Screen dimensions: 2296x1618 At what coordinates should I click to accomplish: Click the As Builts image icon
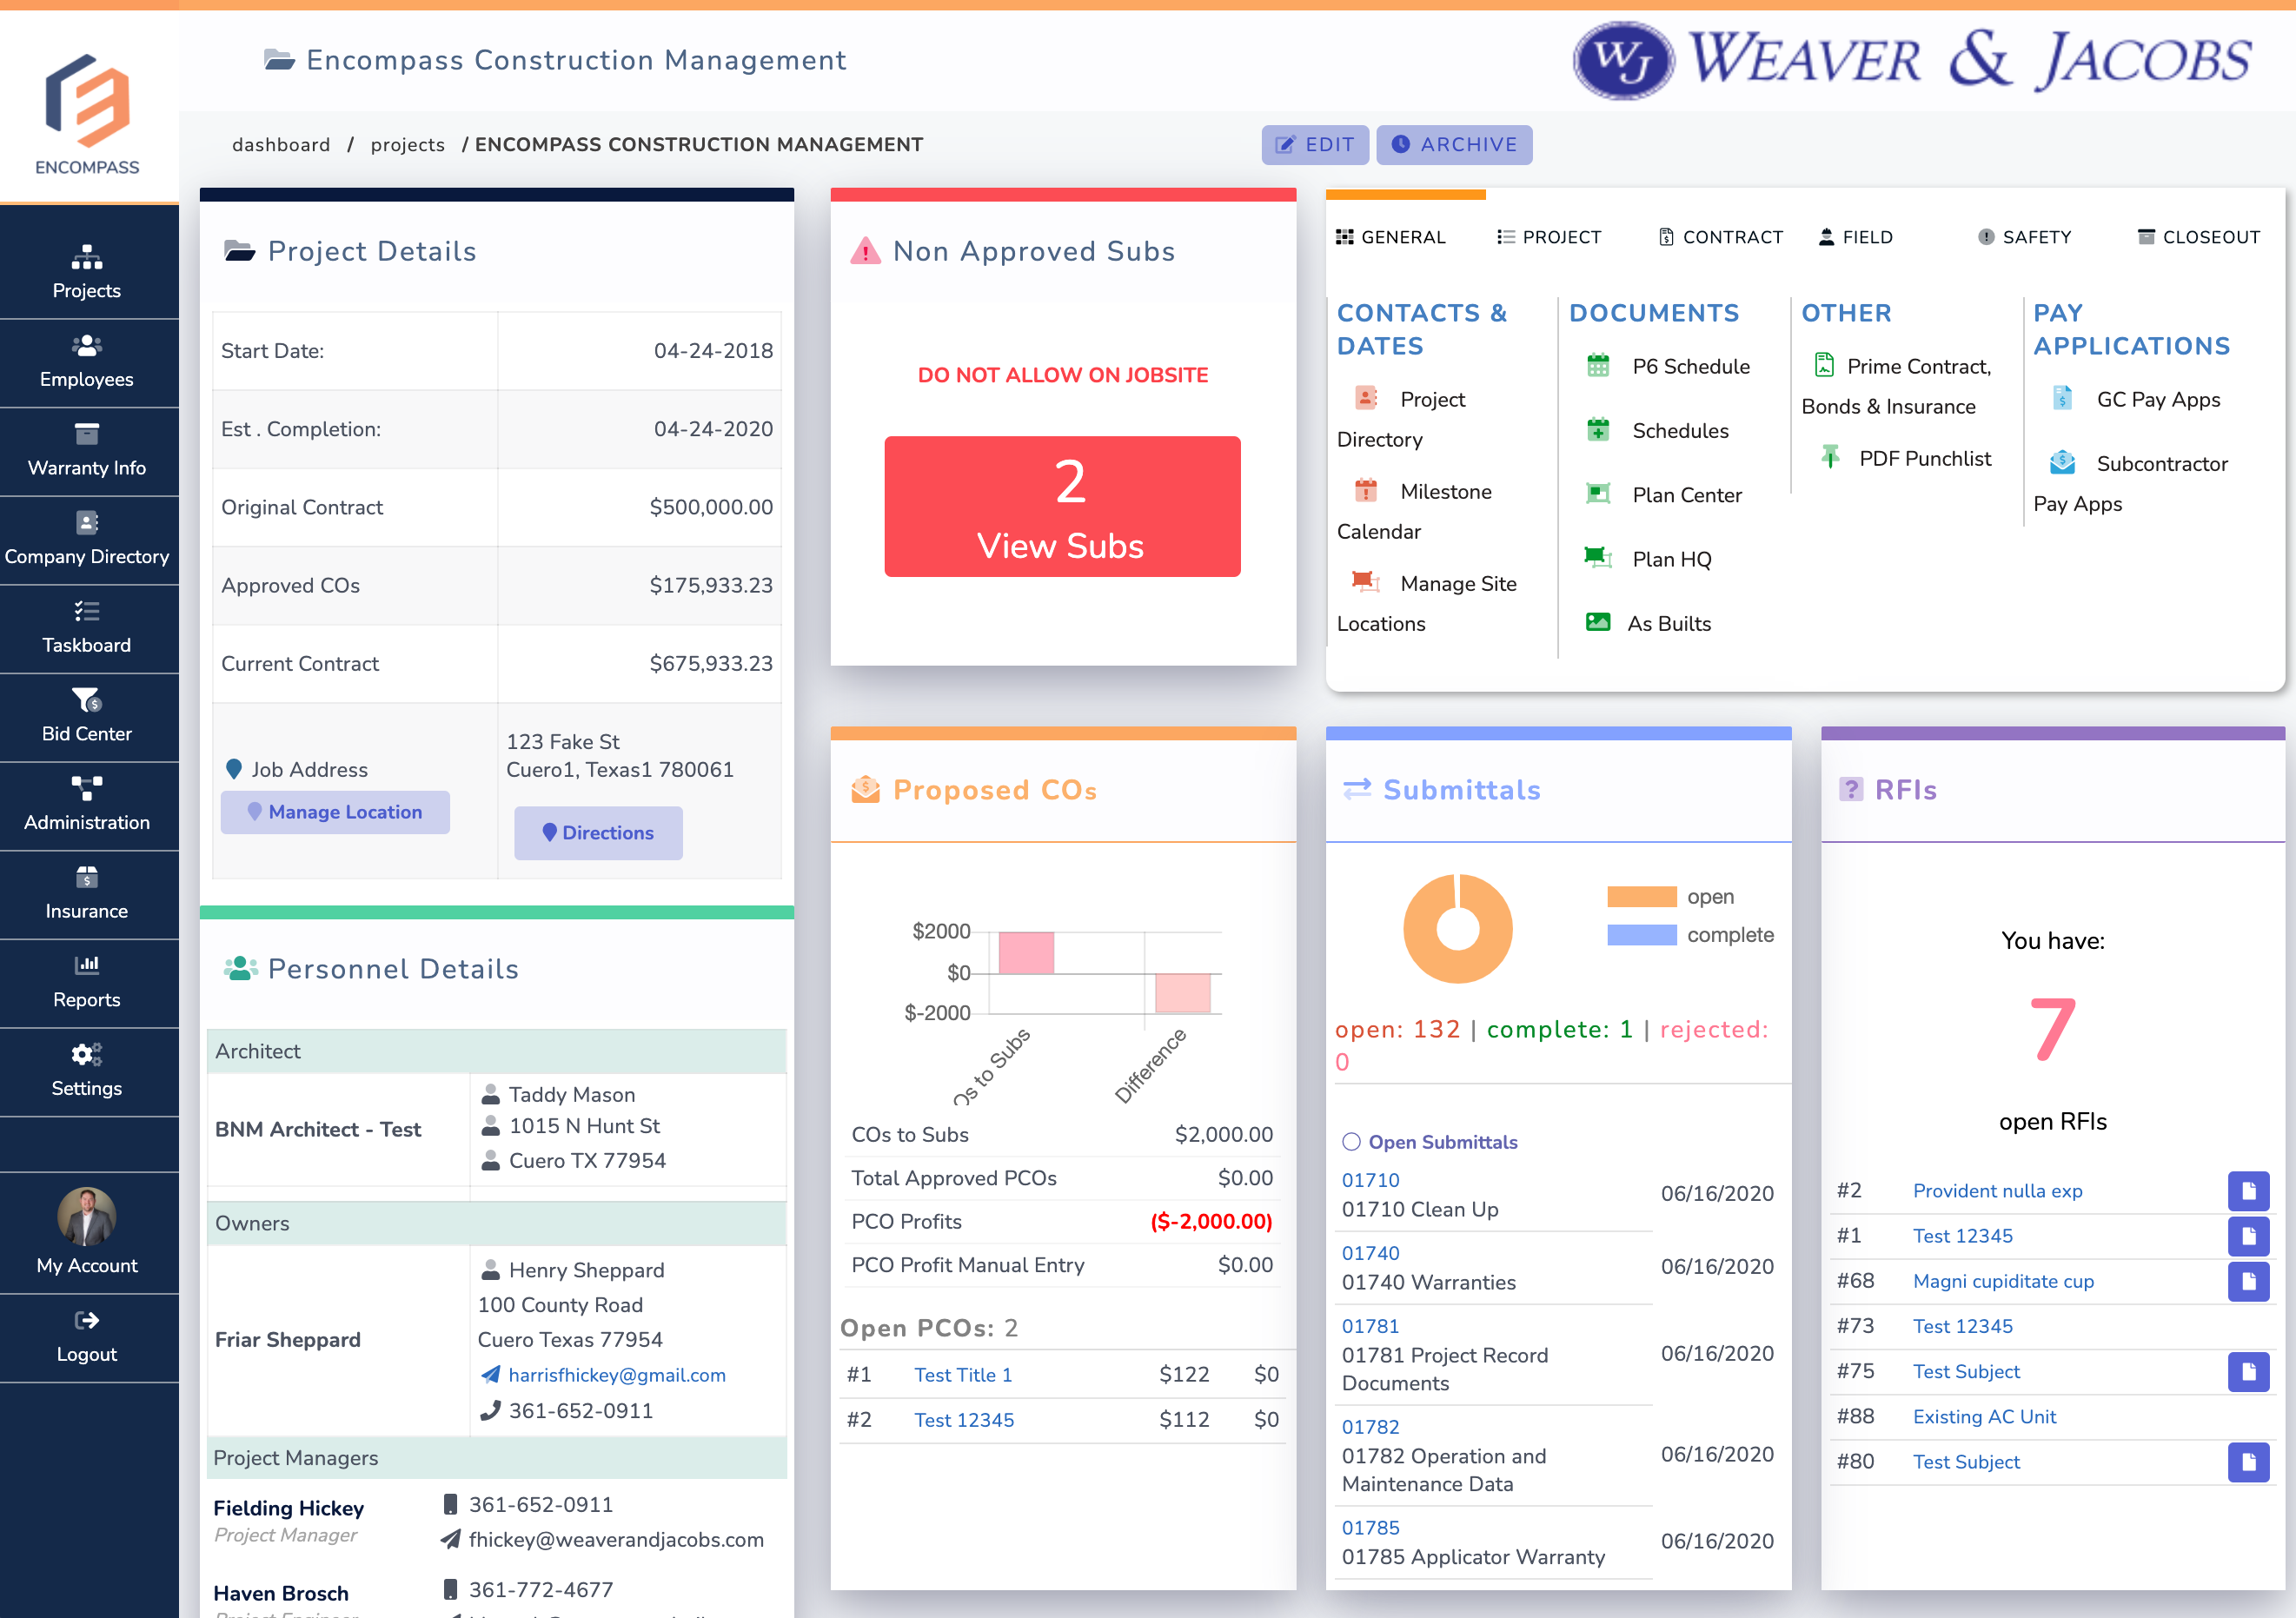(x=1598, y=622)
